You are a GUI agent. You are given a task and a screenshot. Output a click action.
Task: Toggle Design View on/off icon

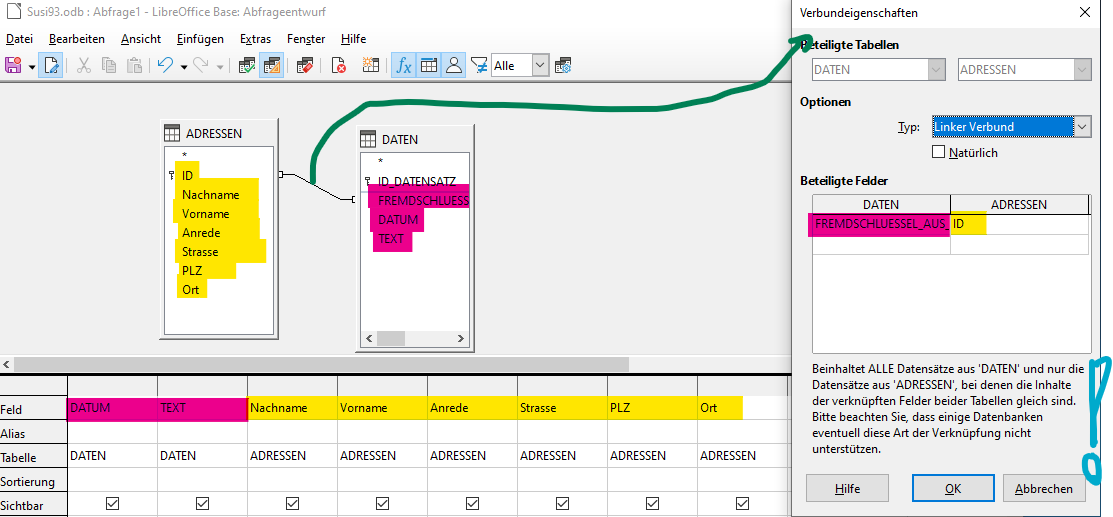click(x=272, y=66)
